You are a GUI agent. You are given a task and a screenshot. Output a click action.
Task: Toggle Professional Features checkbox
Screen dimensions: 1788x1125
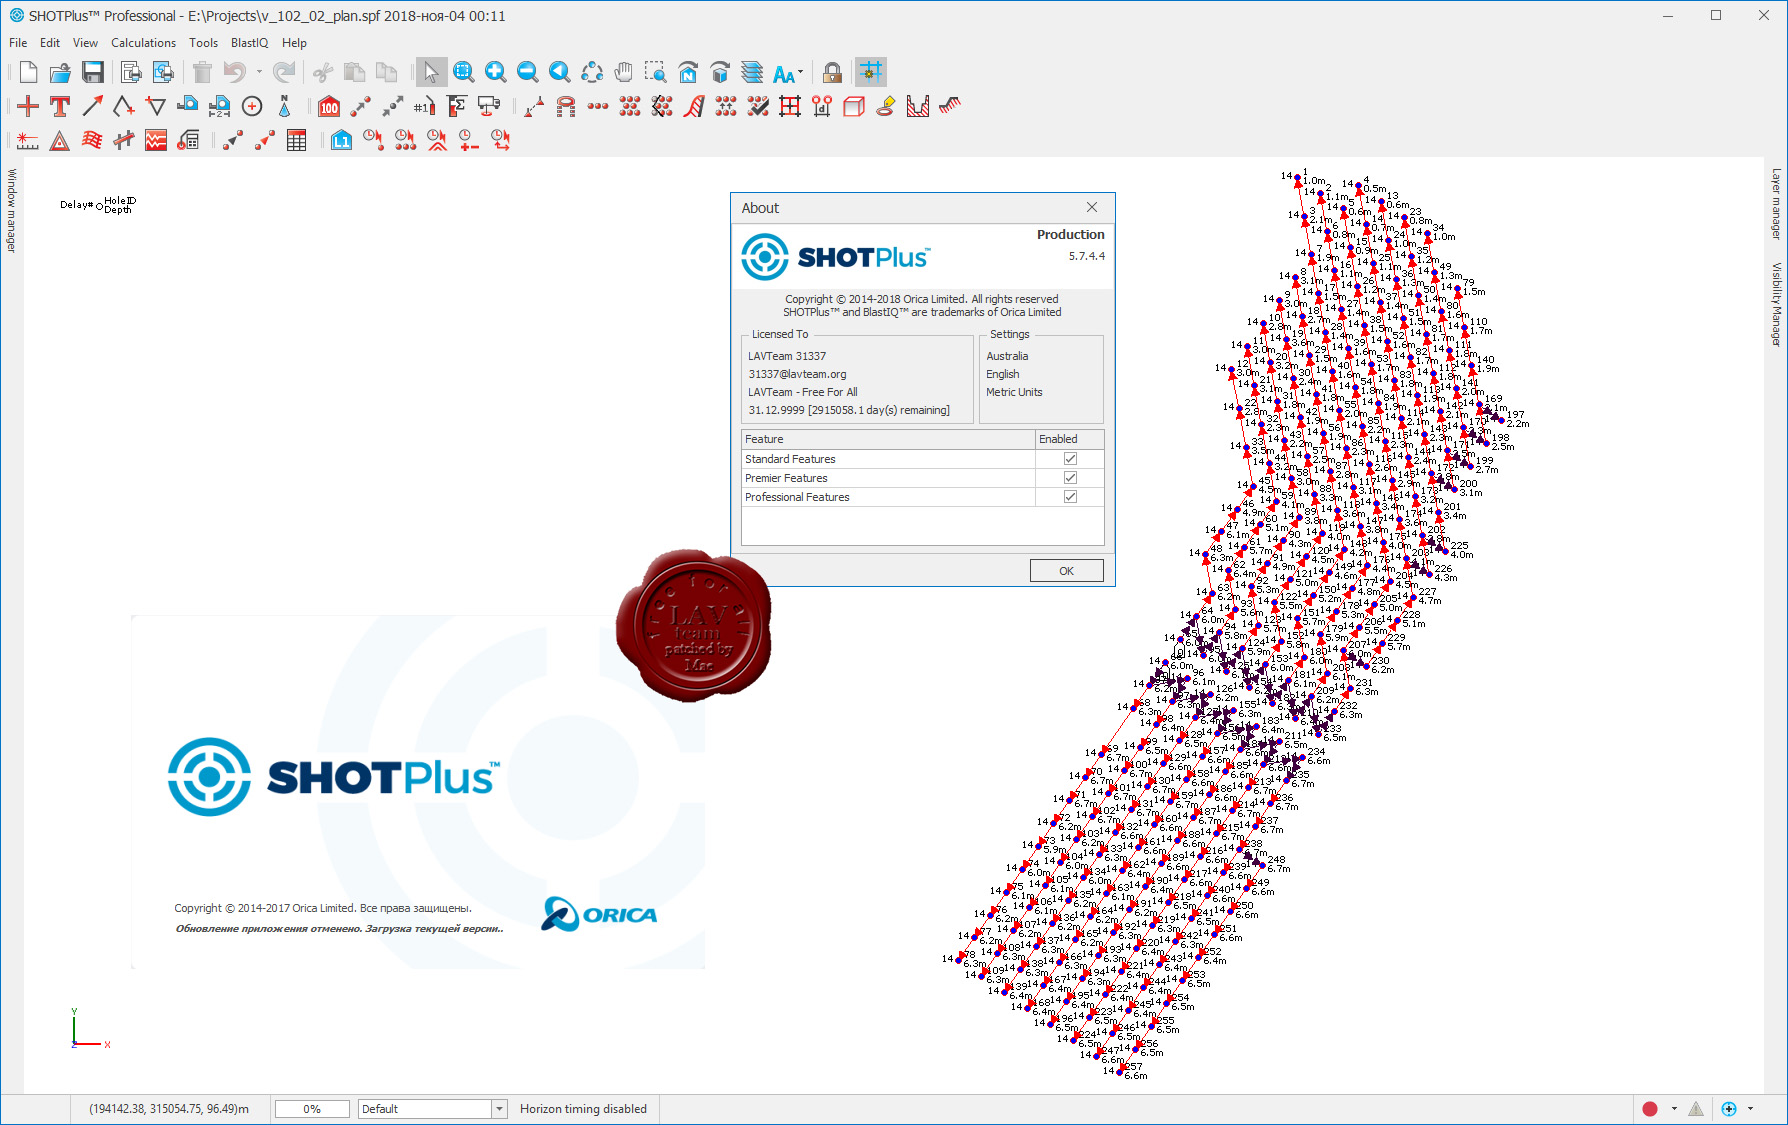coord(1070,497)
